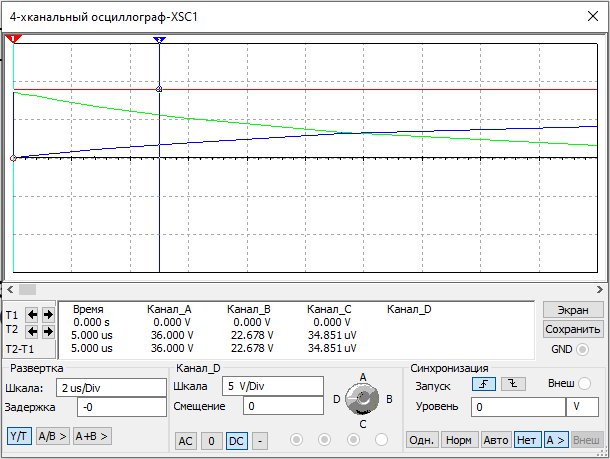This screenshot has height=459, width=610.
Task: Choose A+B display mode
Action: tap(92, 436)
